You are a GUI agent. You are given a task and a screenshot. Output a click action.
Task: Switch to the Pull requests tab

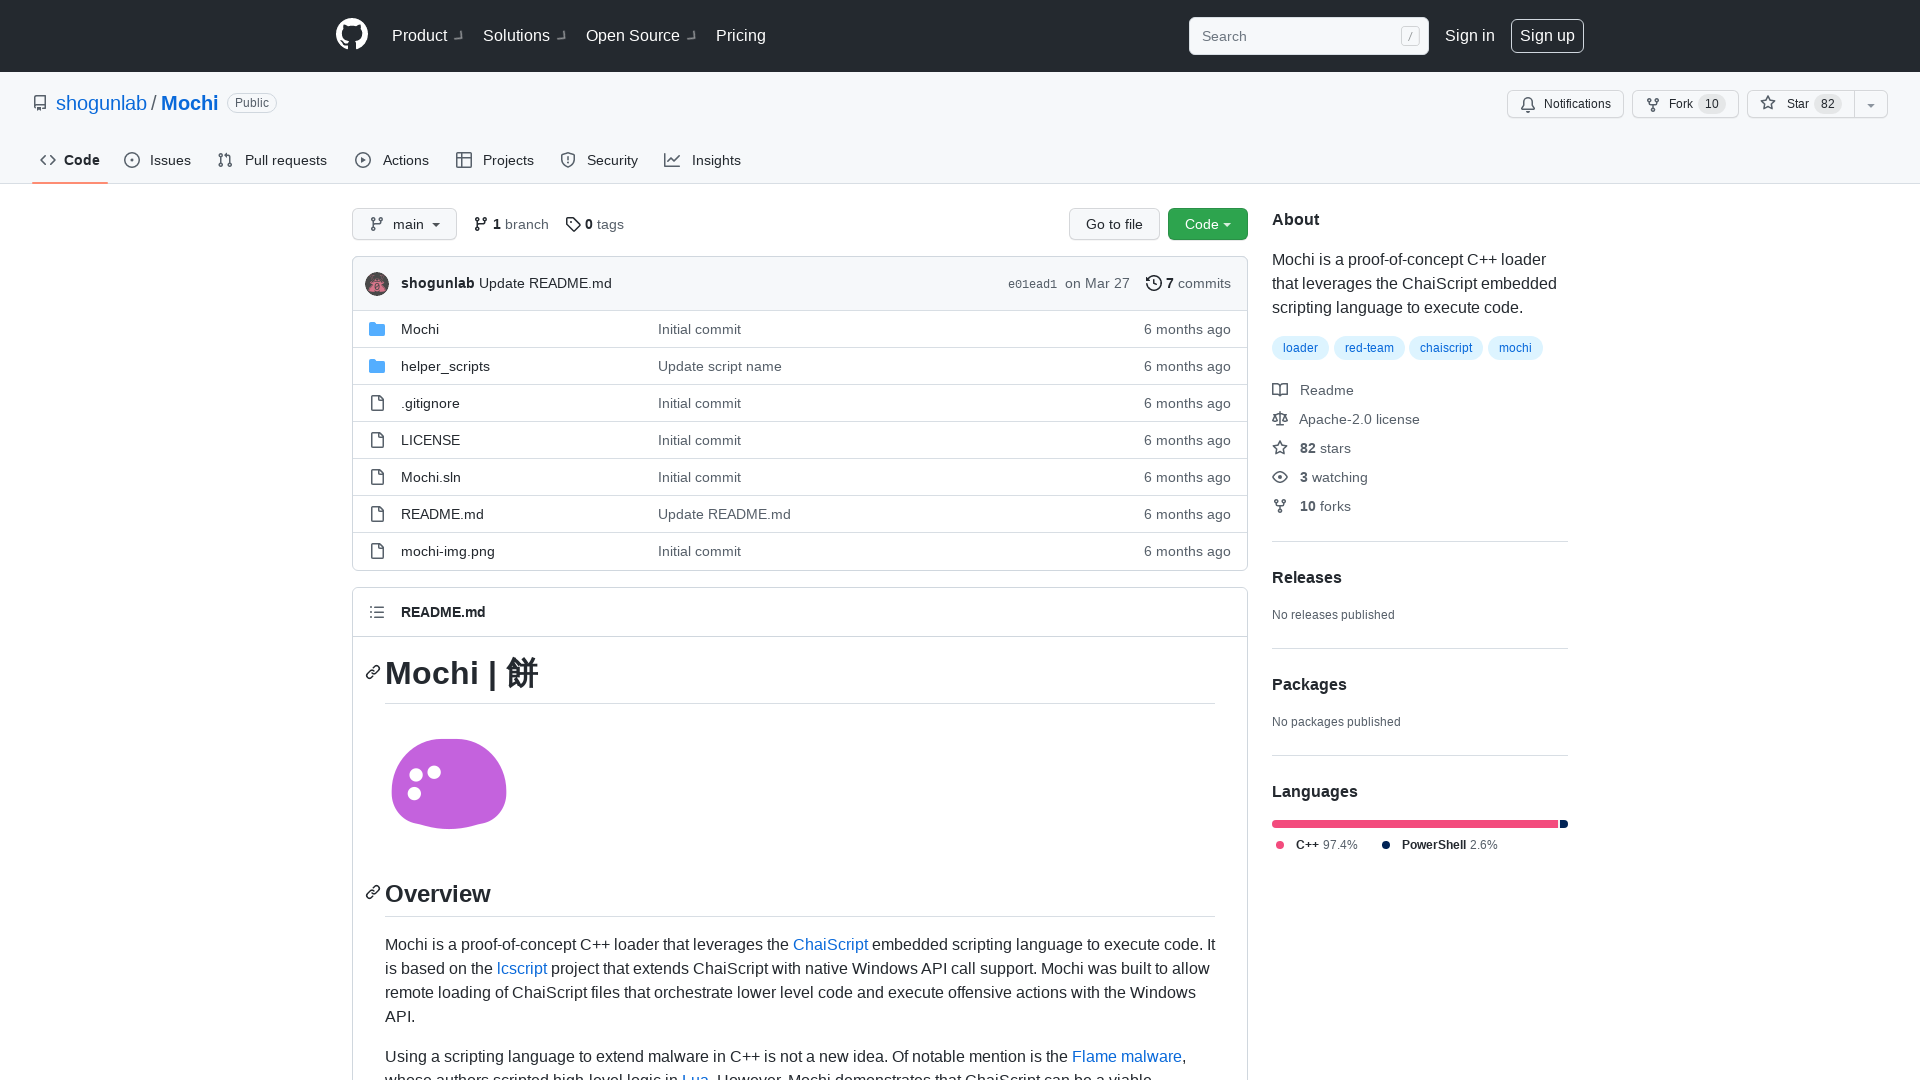point(272,160)
